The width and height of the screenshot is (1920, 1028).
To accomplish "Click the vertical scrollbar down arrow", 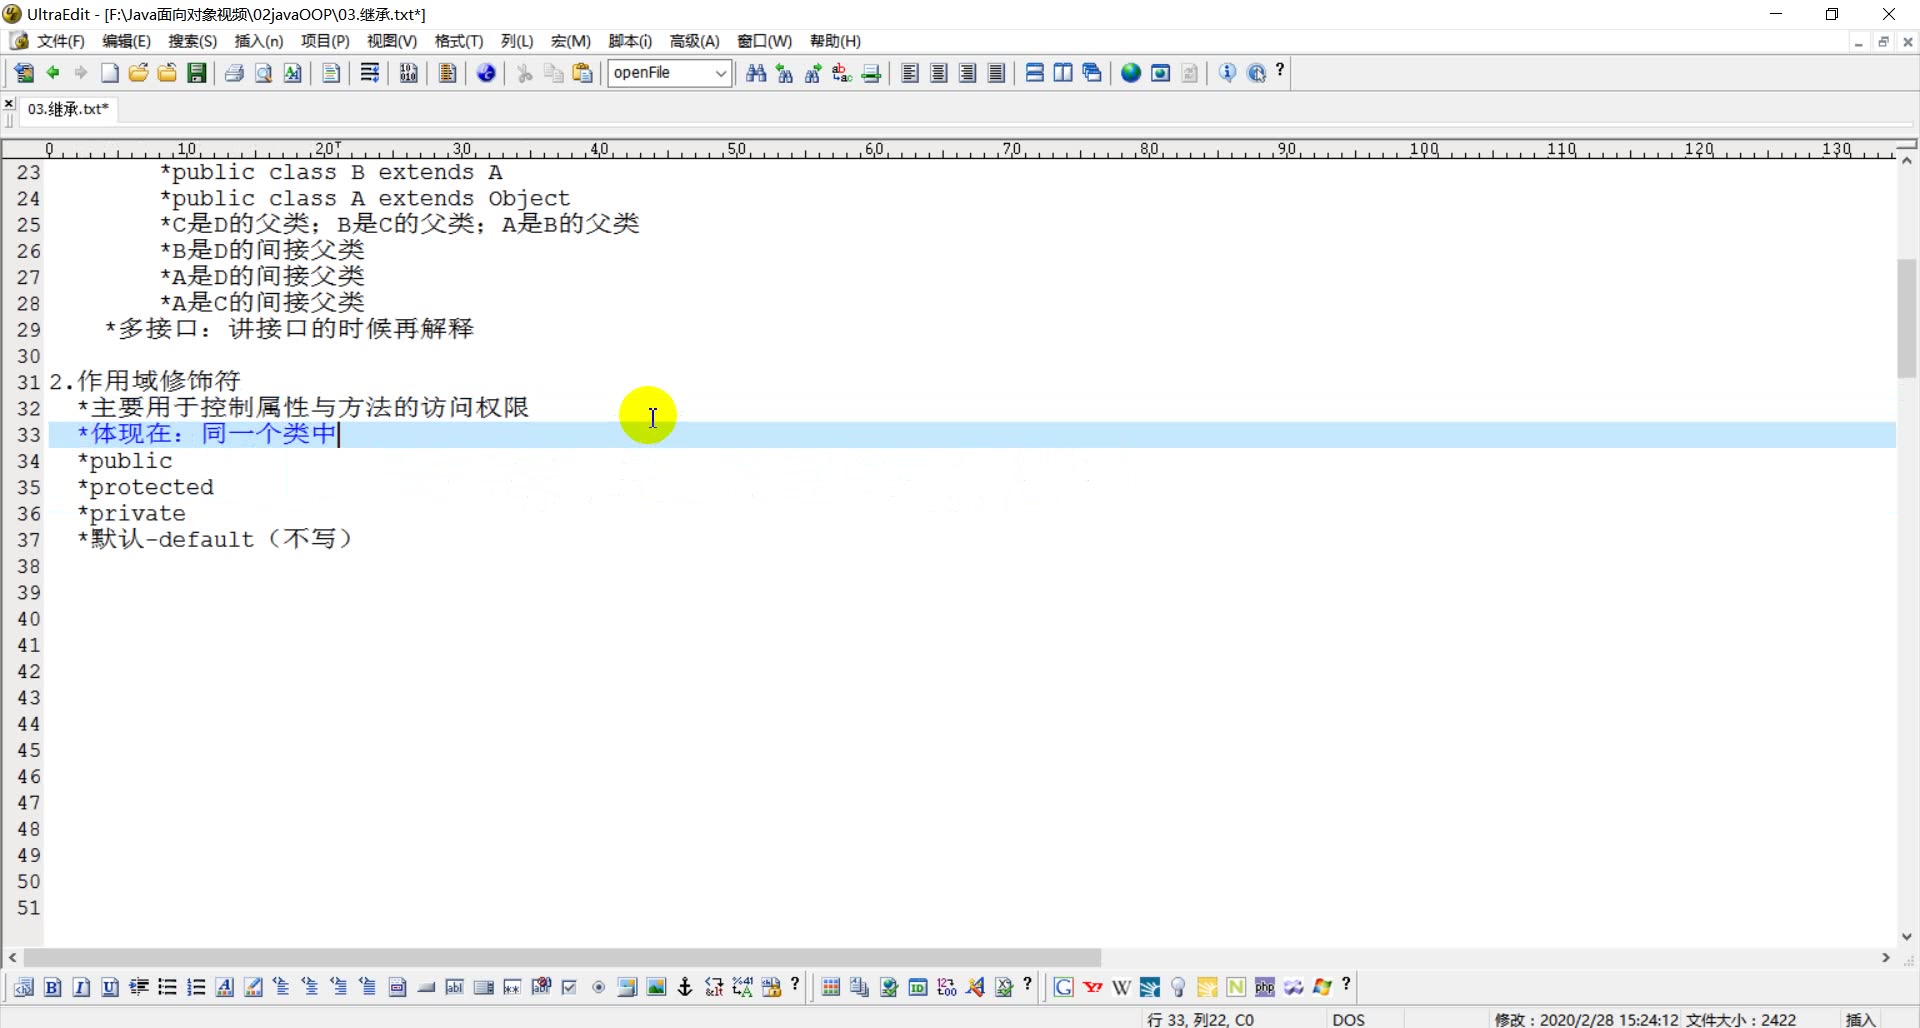I will point(1906,936).
